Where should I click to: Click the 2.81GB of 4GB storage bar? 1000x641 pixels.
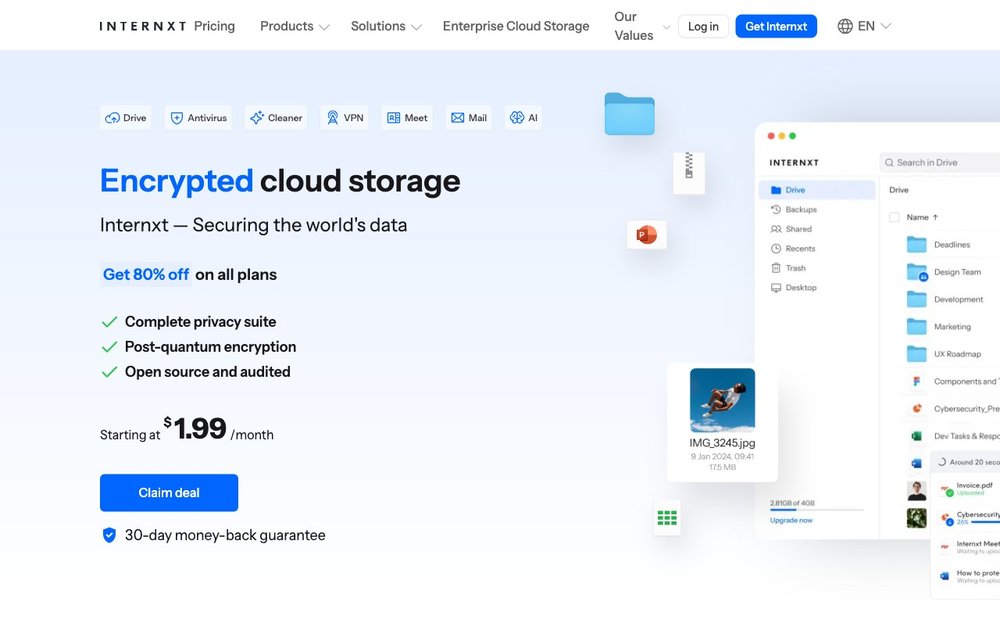point(816,510)
